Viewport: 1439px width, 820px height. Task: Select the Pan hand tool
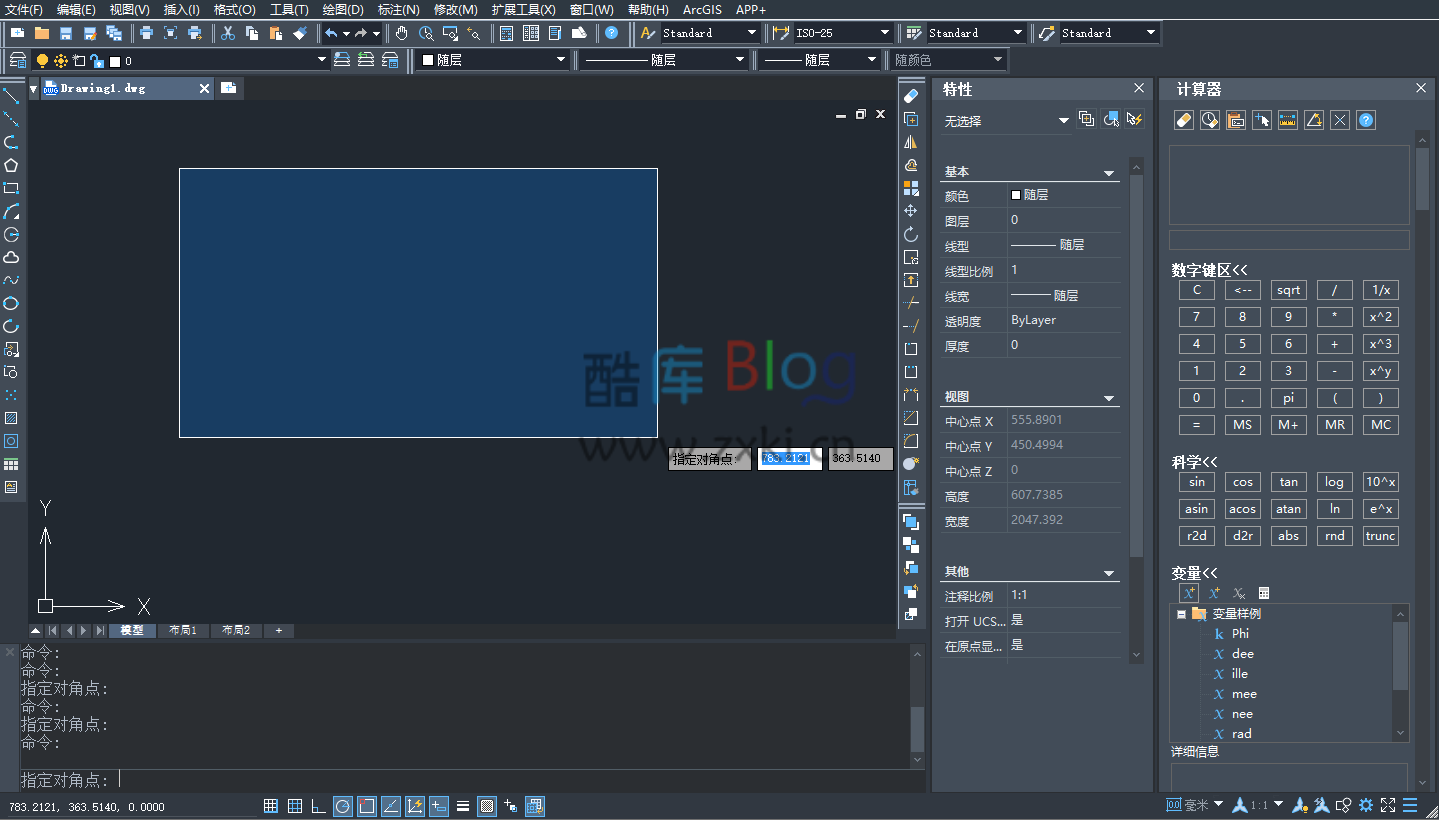coord(401,33)
